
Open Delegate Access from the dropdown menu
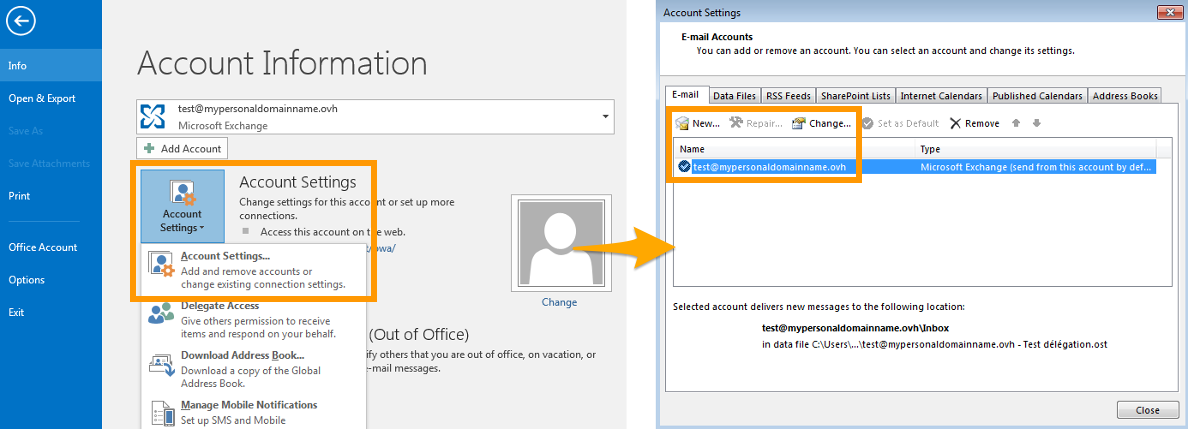point(220,306)
